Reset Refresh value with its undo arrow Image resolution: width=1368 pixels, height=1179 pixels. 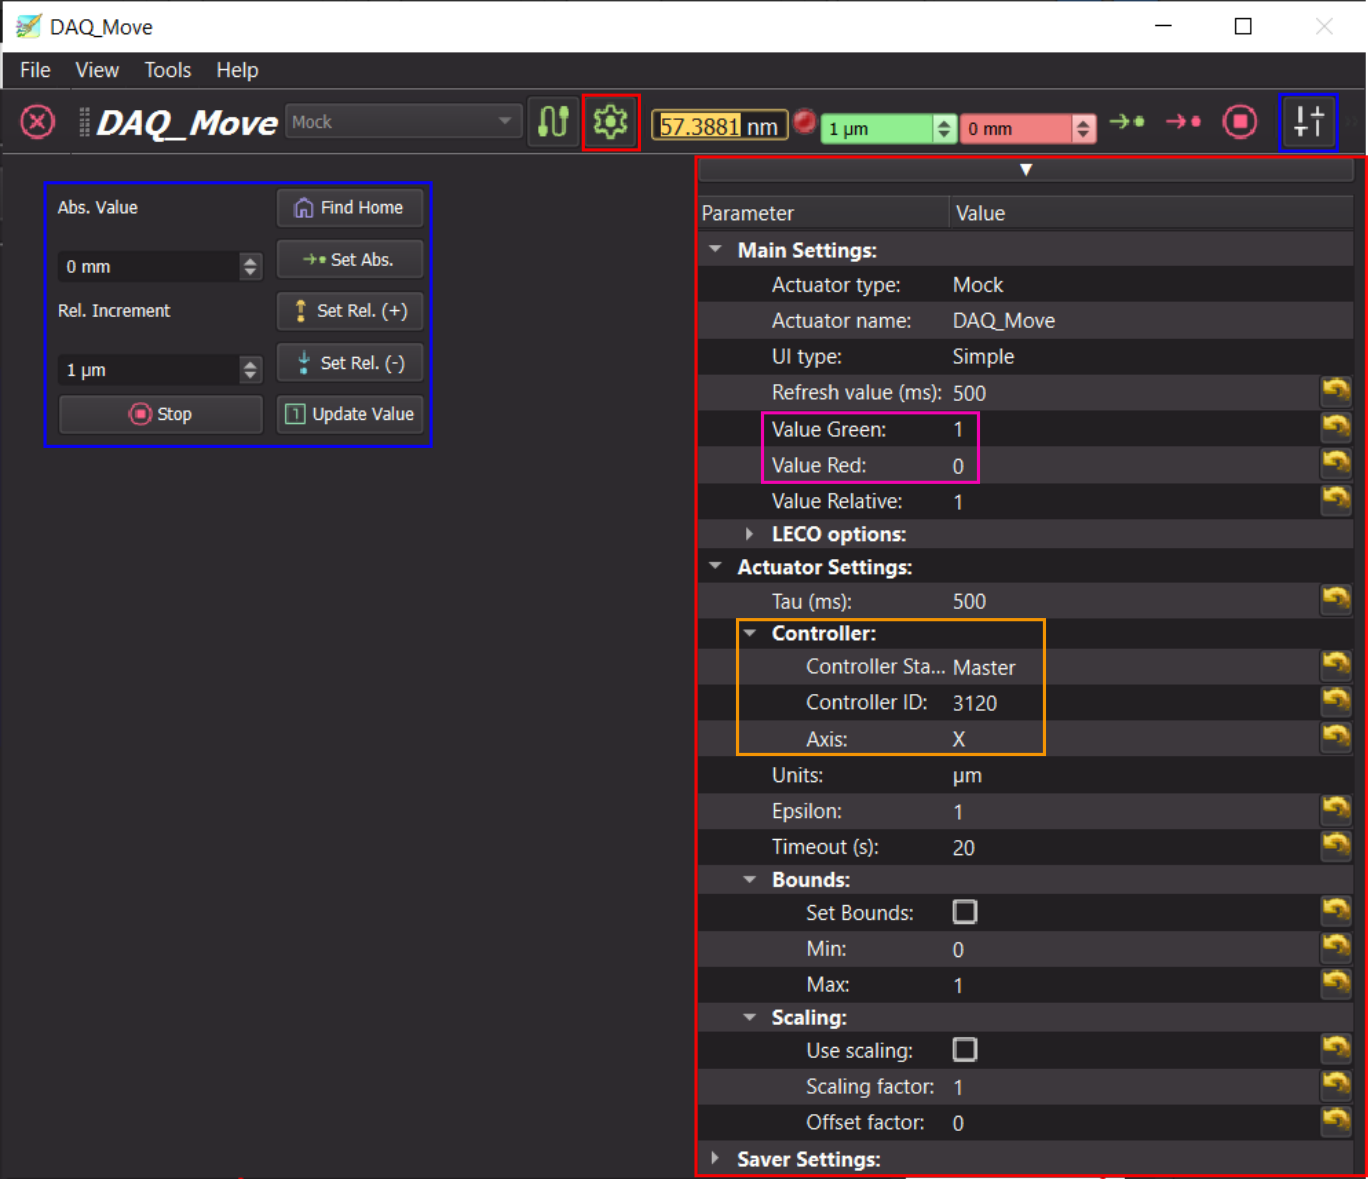[1336, 391]
